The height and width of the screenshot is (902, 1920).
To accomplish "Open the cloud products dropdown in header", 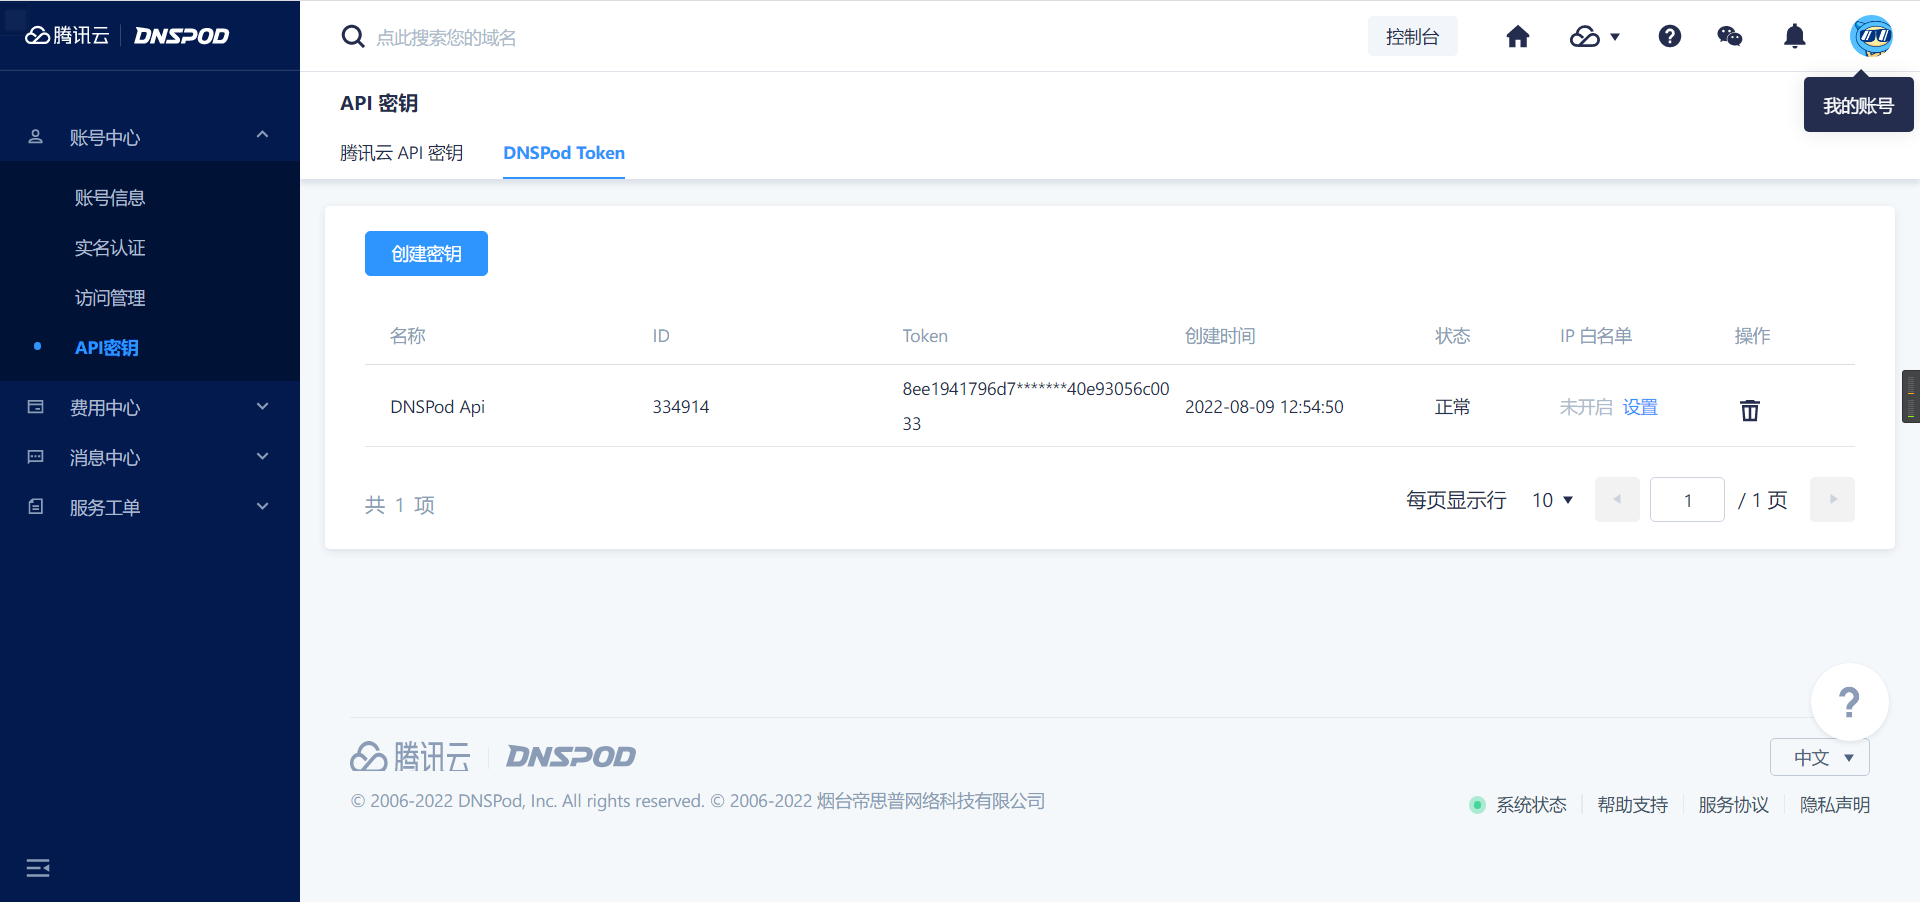I will click(1593, 37).
